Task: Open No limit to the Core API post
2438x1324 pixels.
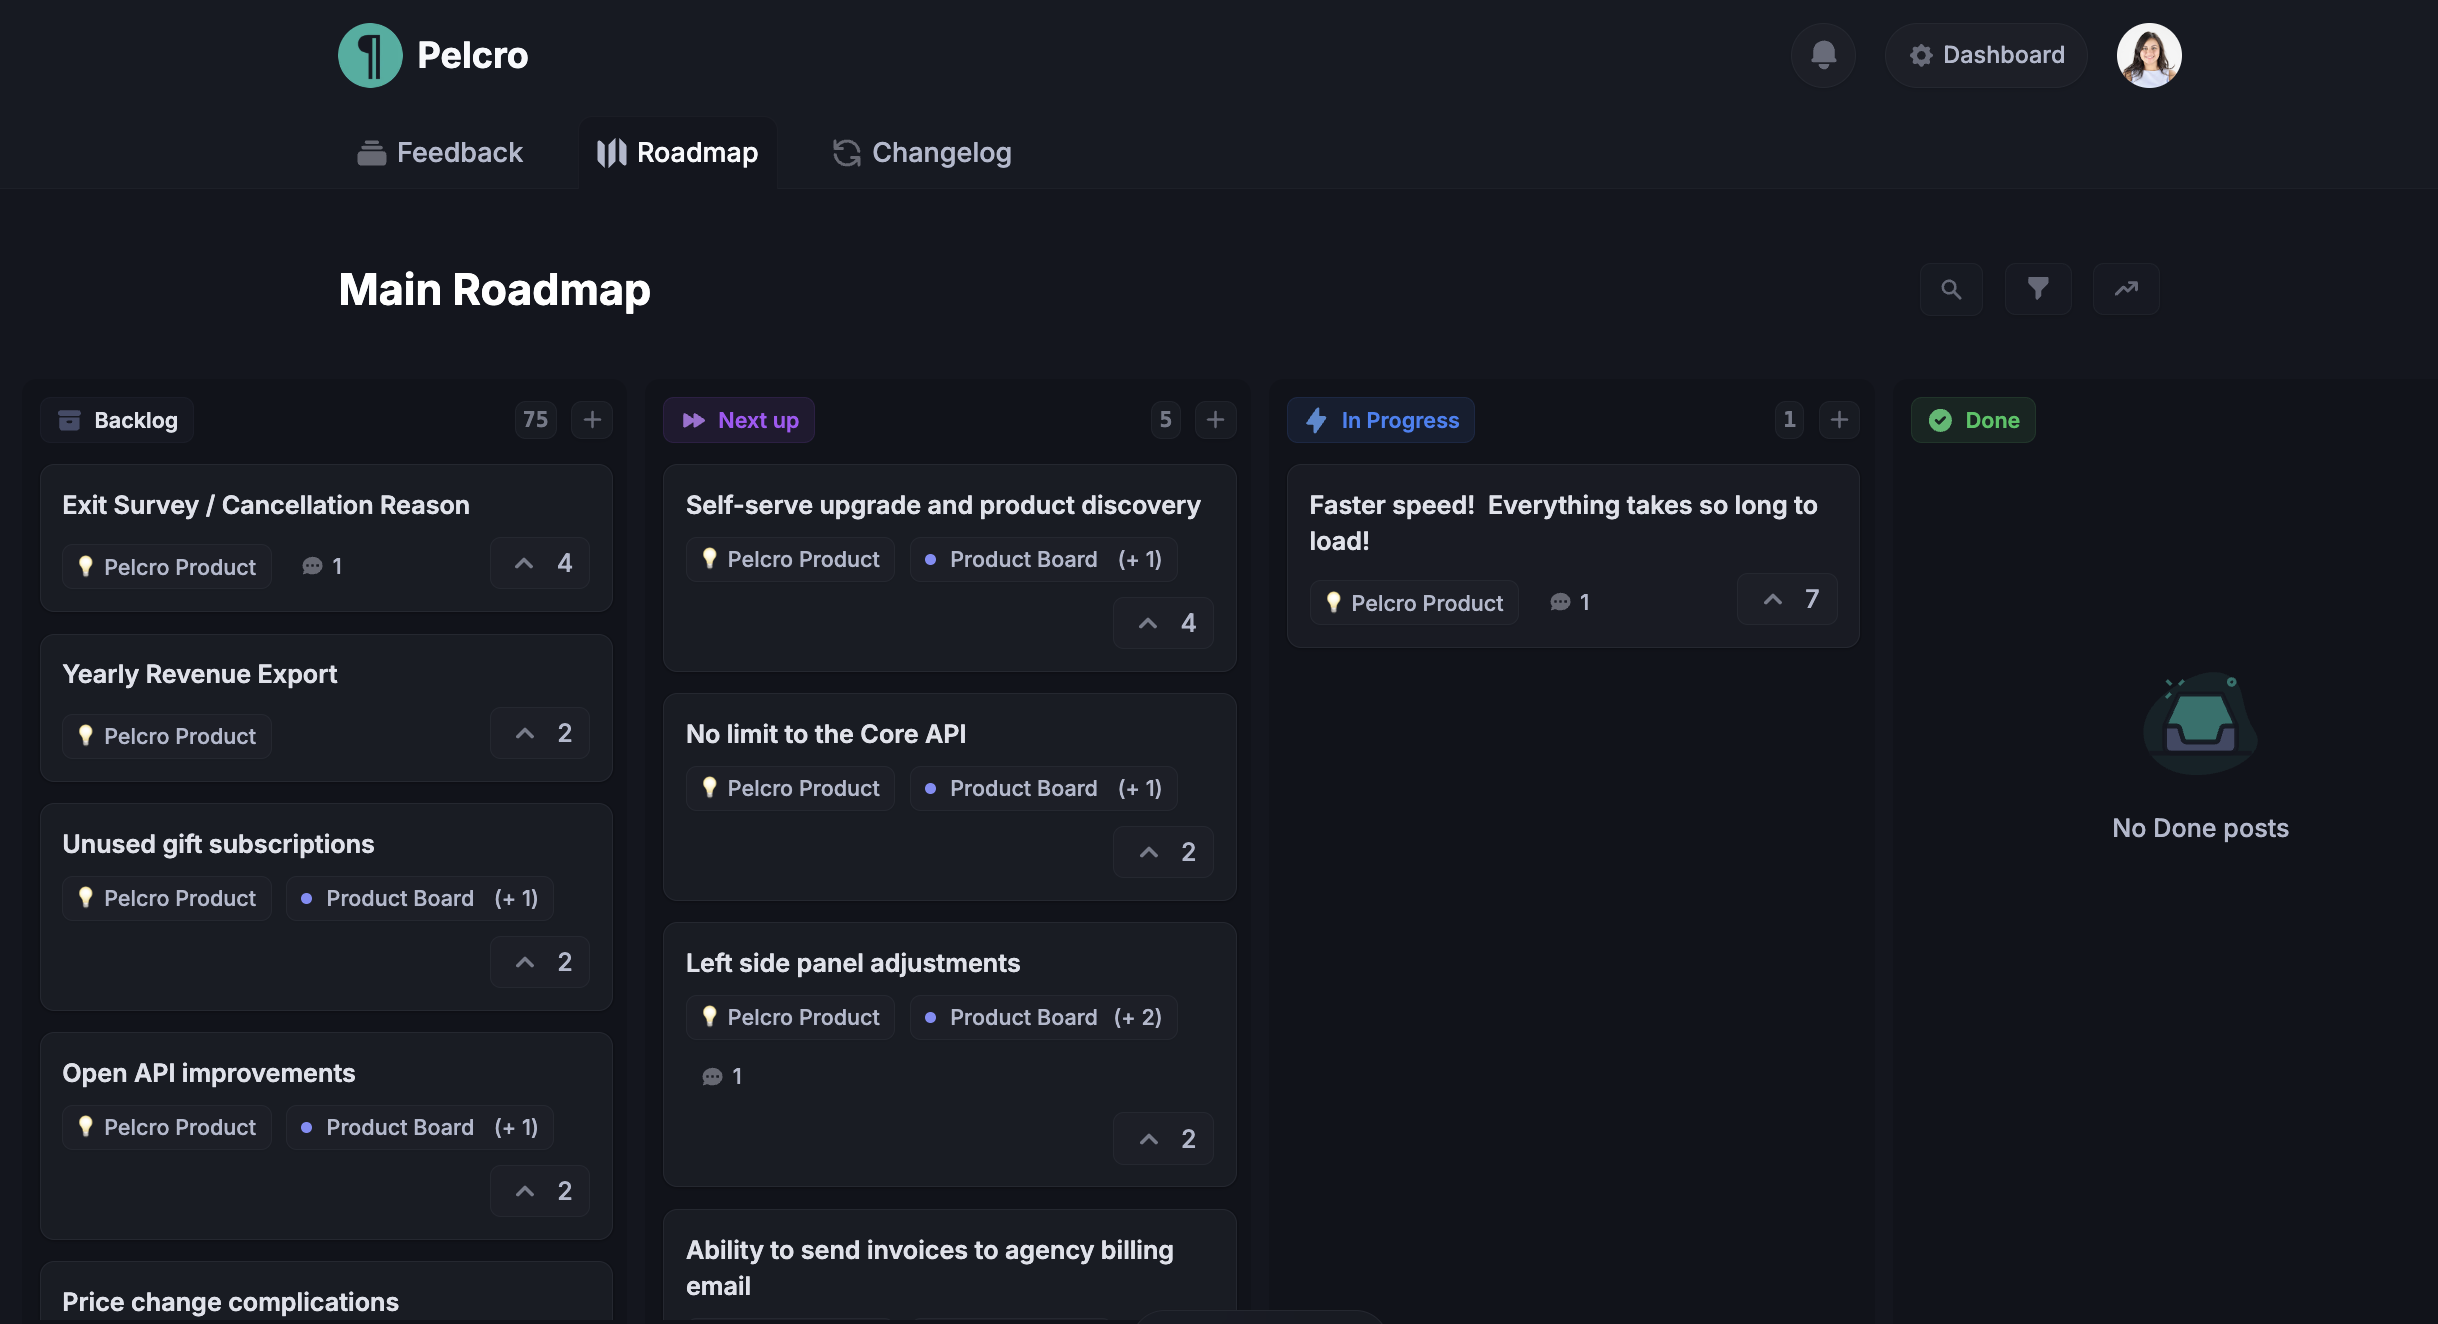Action: pos(826,734)
